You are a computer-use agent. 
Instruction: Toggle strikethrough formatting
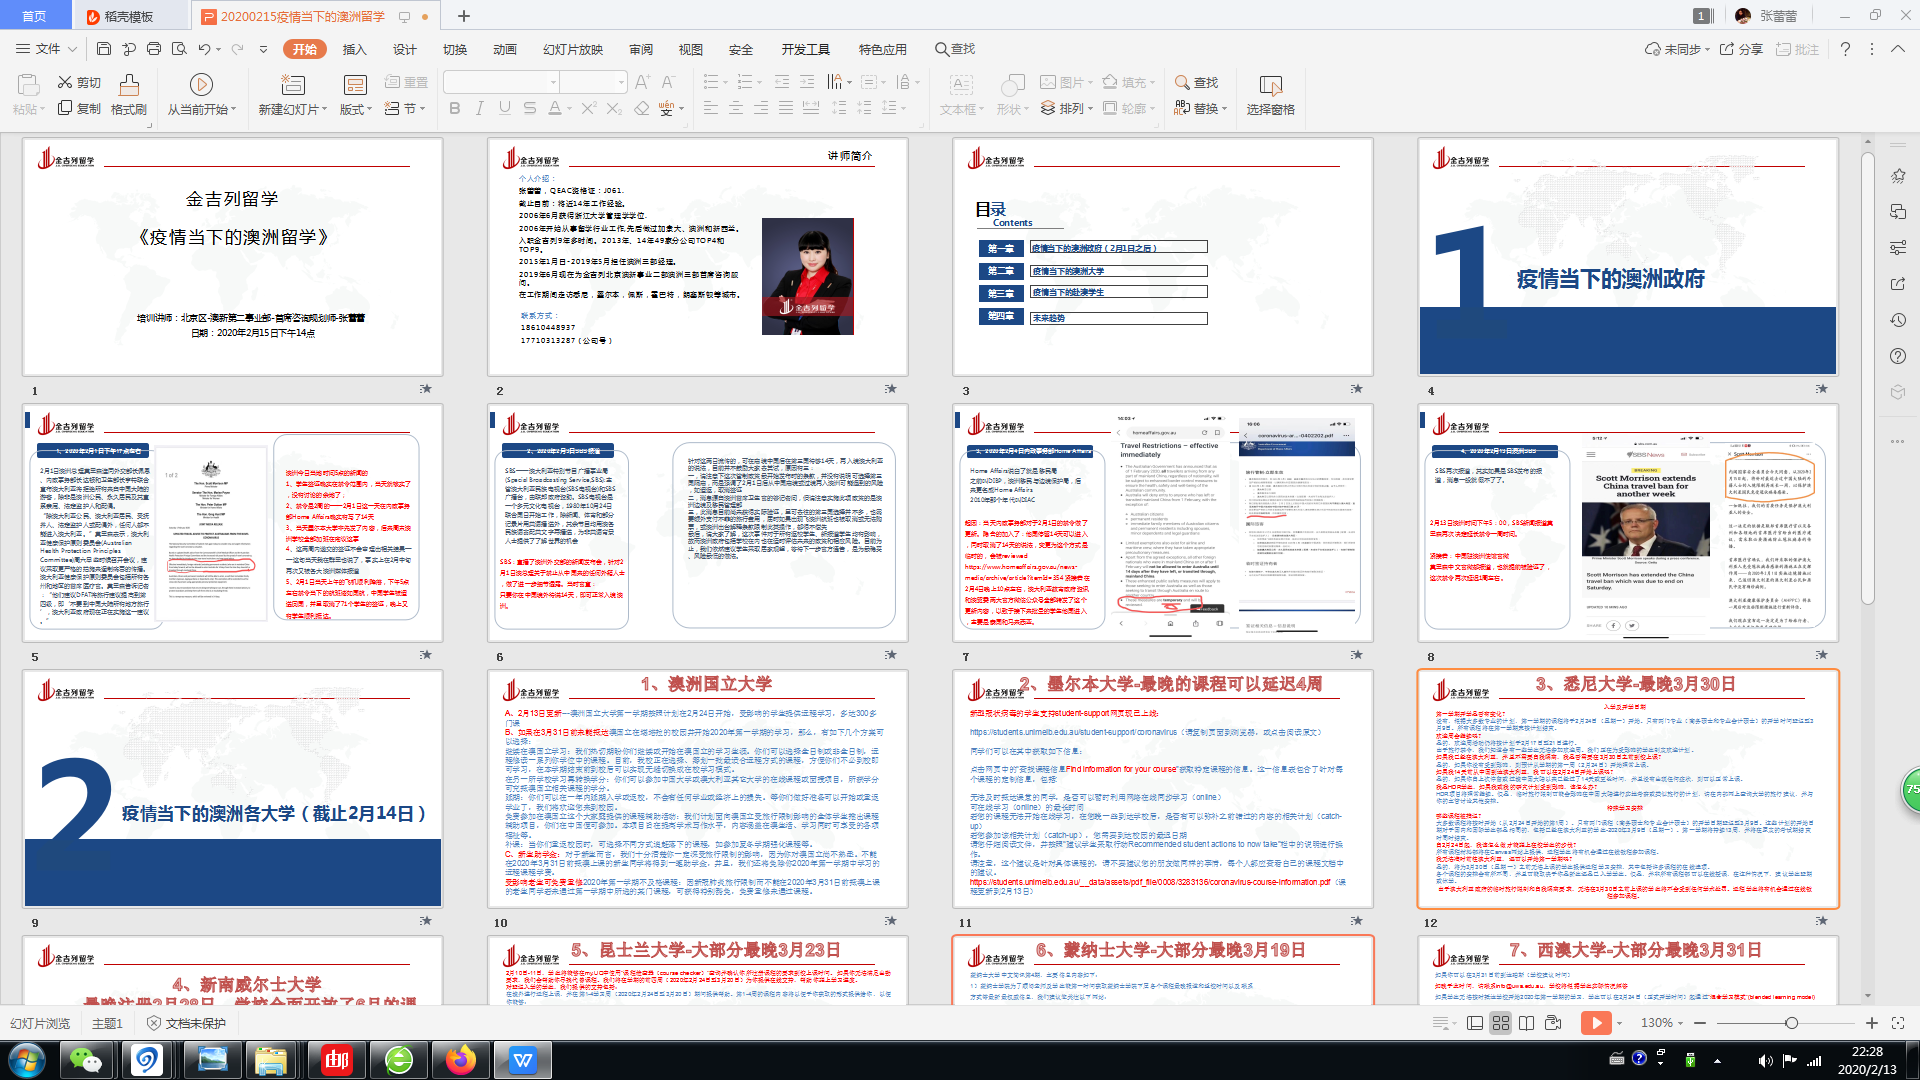530,108
